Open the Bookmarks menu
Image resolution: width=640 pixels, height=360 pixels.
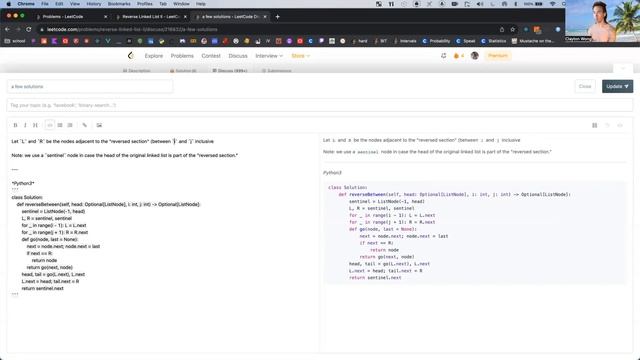[119, 4]
